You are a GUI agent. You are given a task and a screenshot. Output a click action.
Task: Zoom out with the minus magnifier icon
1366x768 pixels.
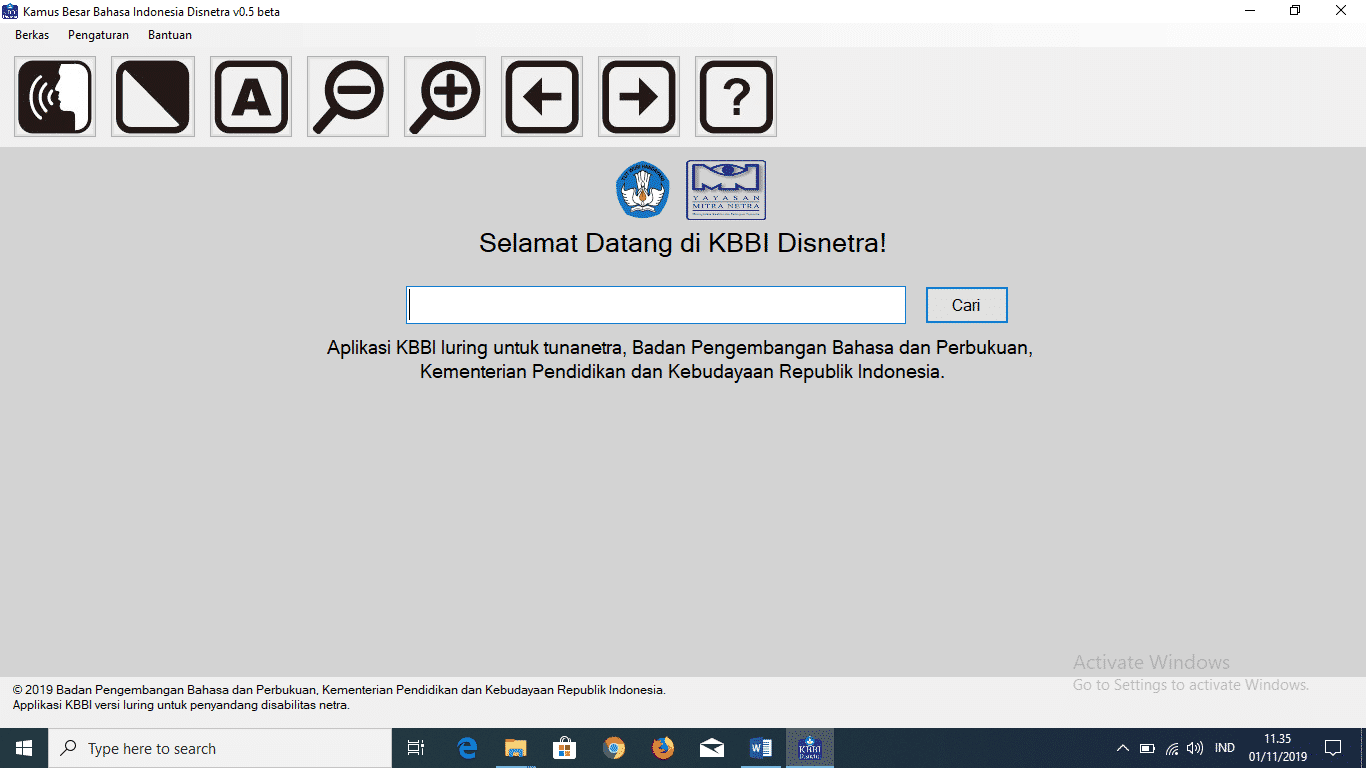[x=347, y=97]
